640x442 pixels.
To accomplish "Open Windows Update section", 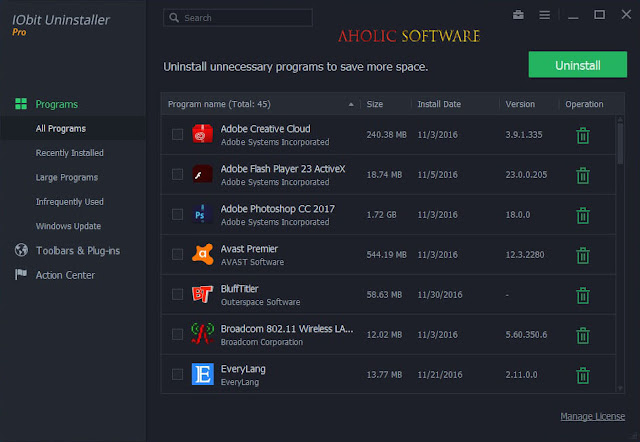I will pyautogui.click(x=68, y=226).
